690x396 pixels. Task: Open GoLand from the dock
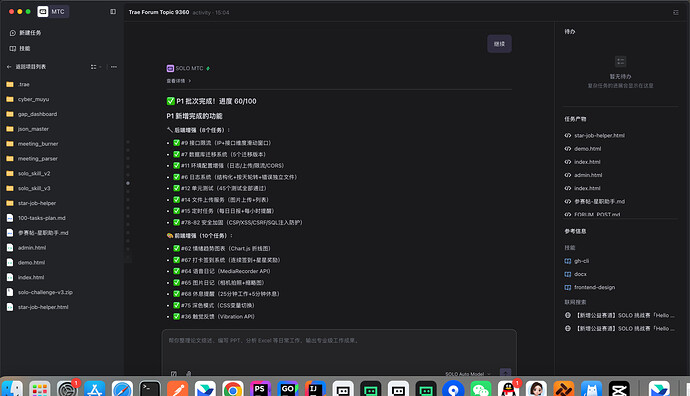[288, 389]
